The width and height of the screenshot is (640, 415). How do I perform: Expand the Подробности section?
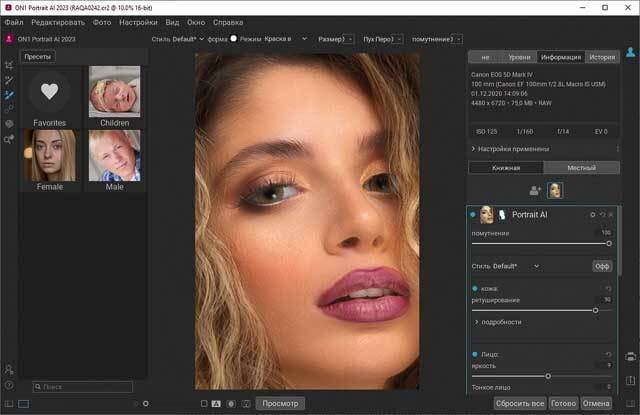click(x=498, y=322)
